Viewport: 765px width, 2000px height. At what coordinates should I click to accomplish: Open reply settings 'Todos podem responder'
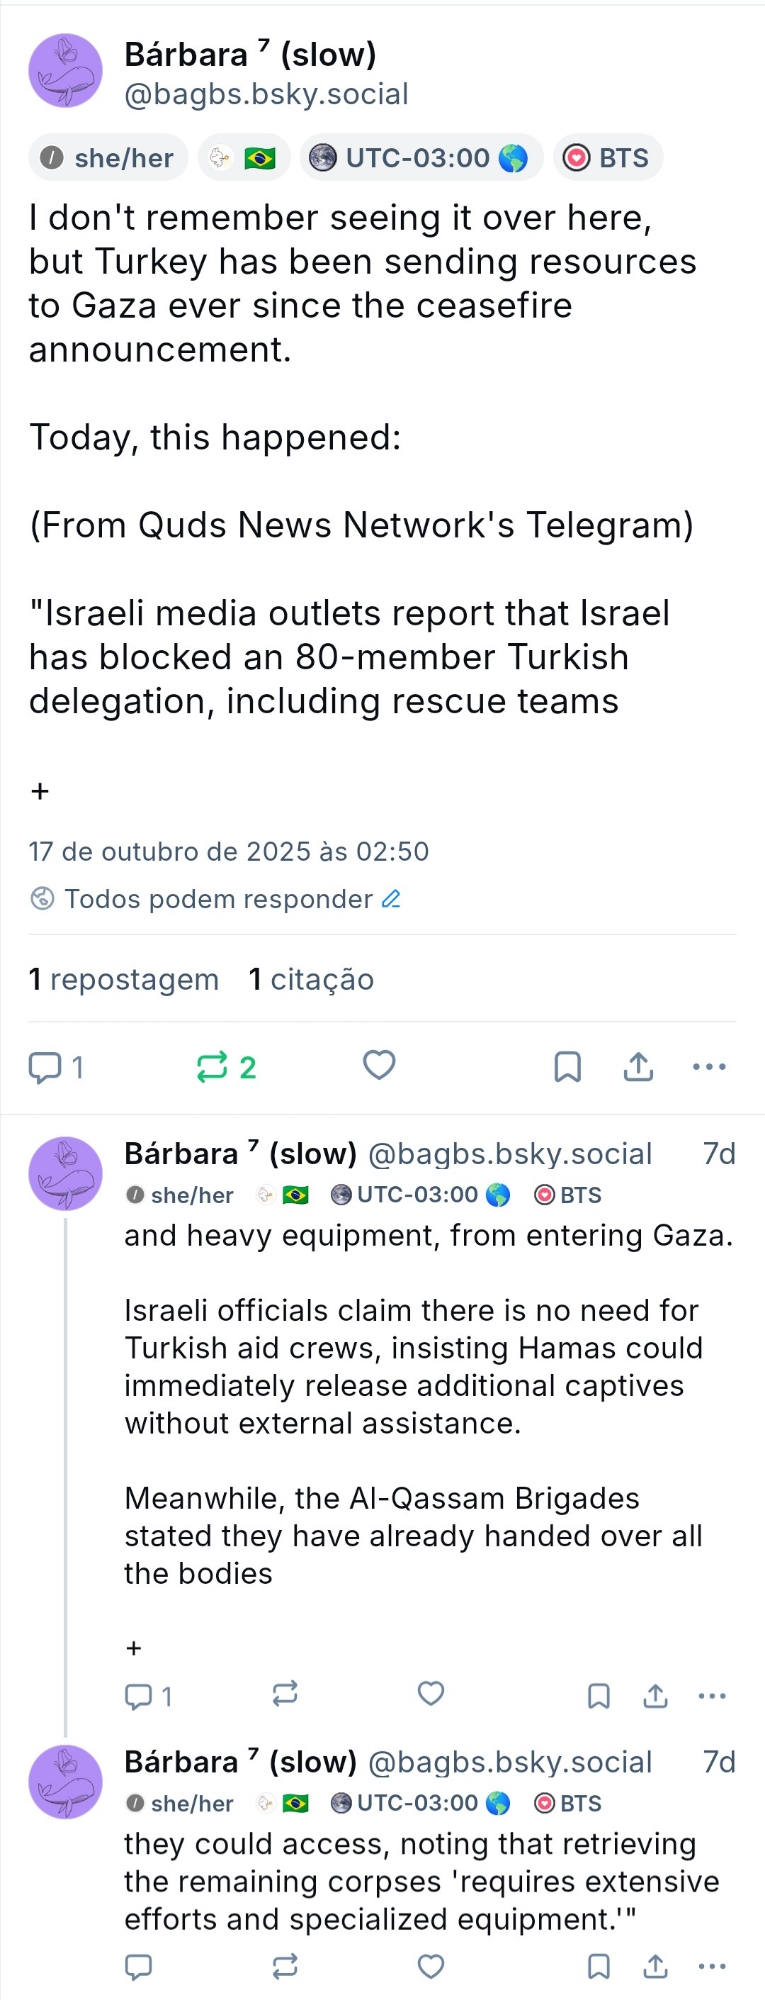pyautogui.click(x=216, y=899)
